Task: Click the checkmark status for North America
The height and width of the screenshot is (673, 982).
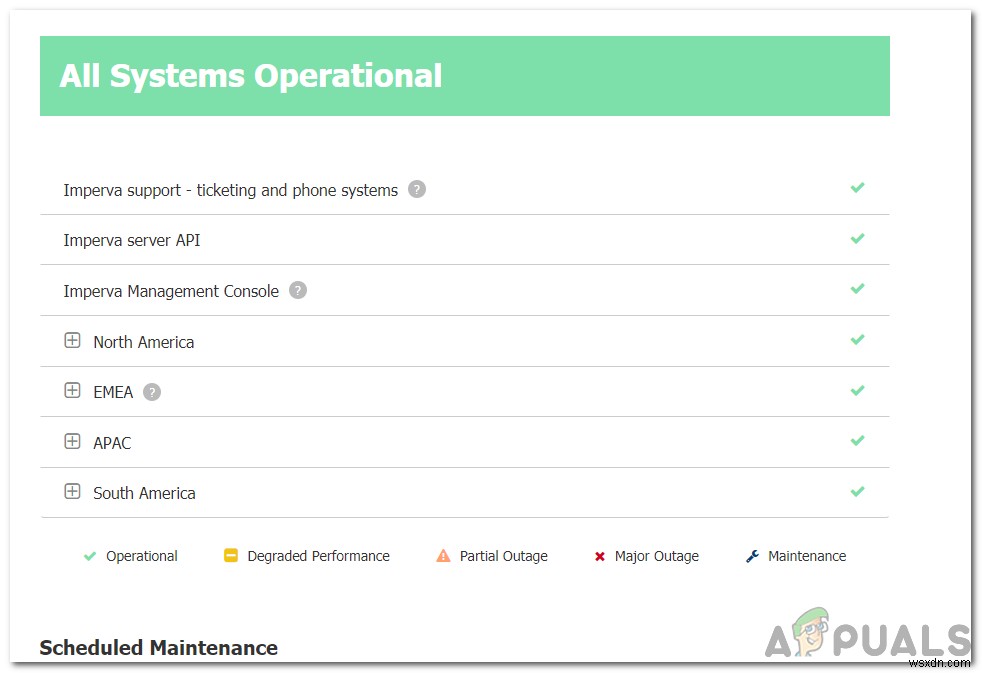Action: (857, 339)
